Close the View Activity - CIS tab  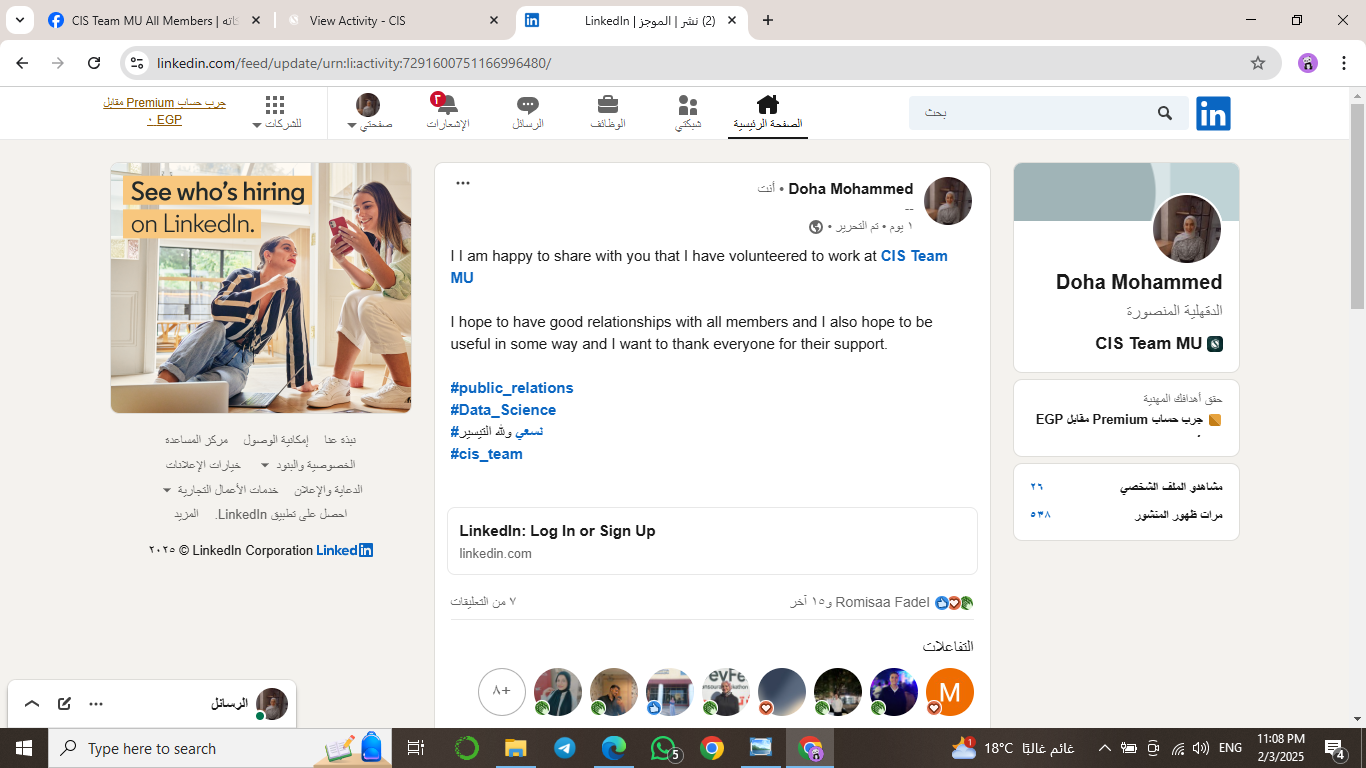coord(494,20)
